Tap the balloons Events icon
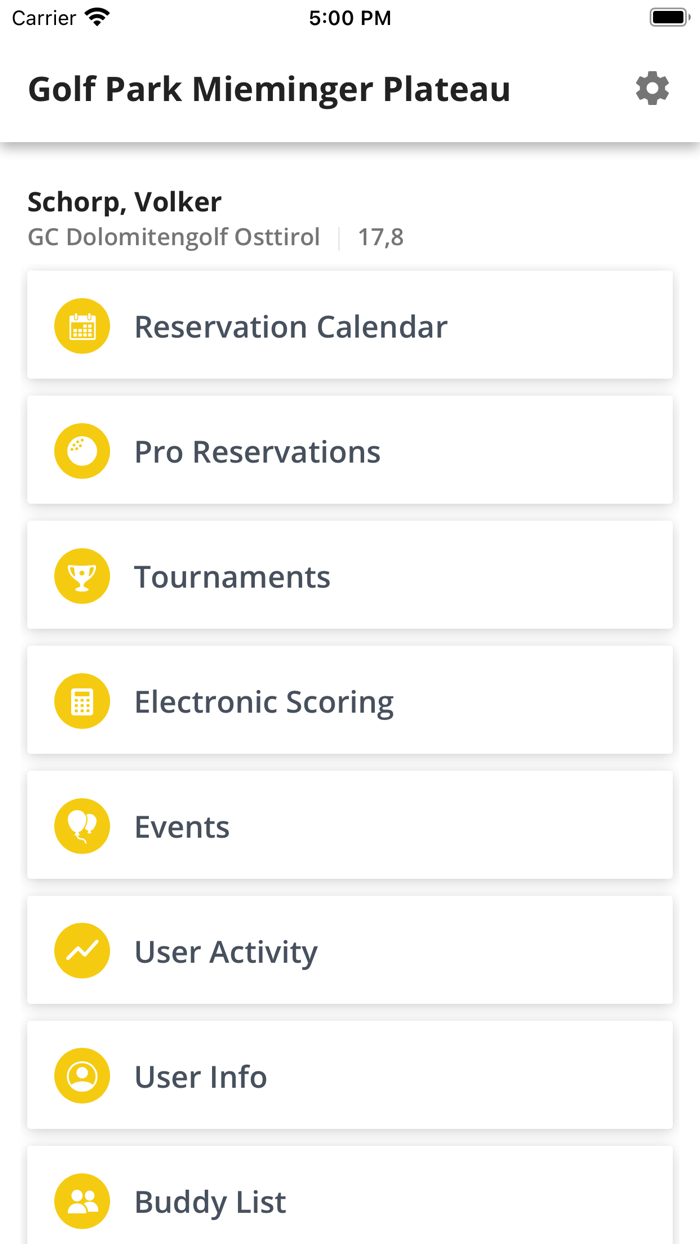Viewport: 700px width, 1244px height. 82,826
